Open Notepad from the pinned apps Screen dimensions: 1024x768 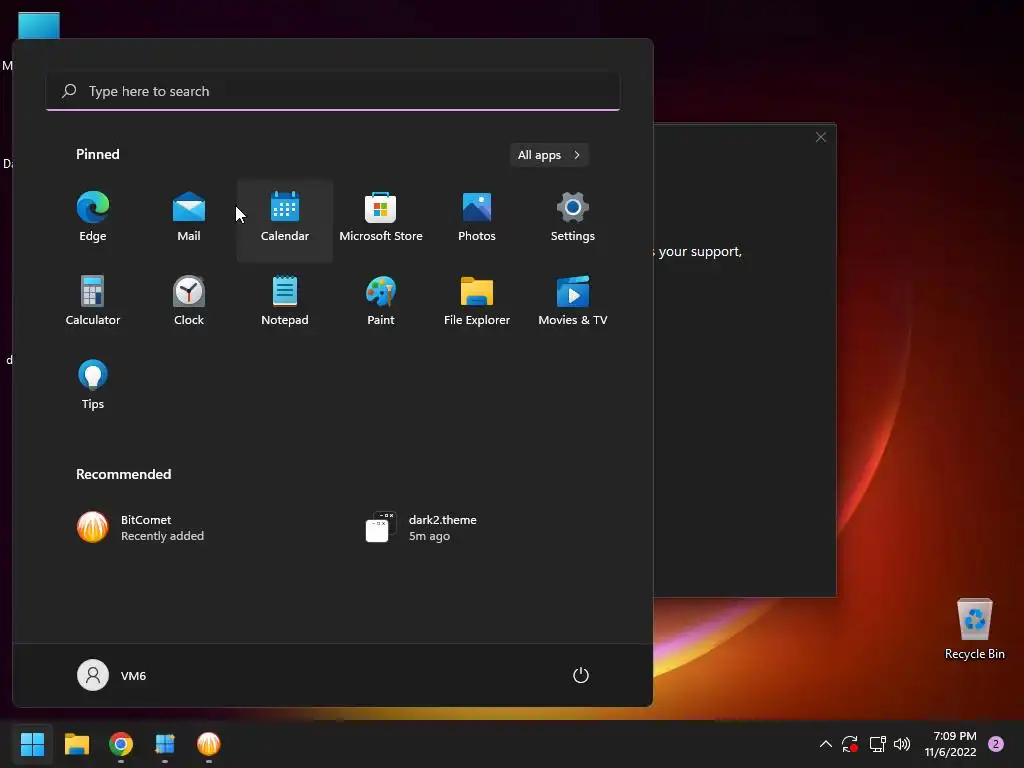tap(285, 302)
